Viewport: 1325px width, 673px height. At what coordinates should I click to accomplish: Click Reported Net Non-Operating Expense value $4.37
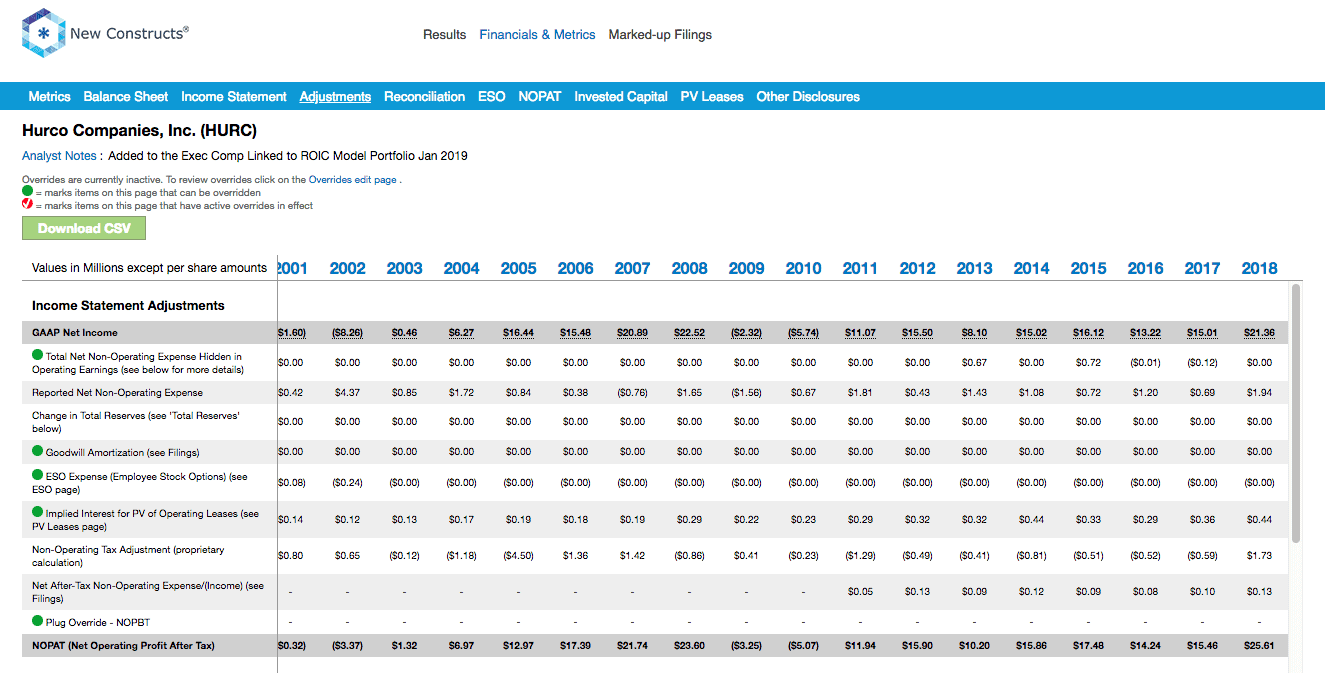tap(347, 393)
